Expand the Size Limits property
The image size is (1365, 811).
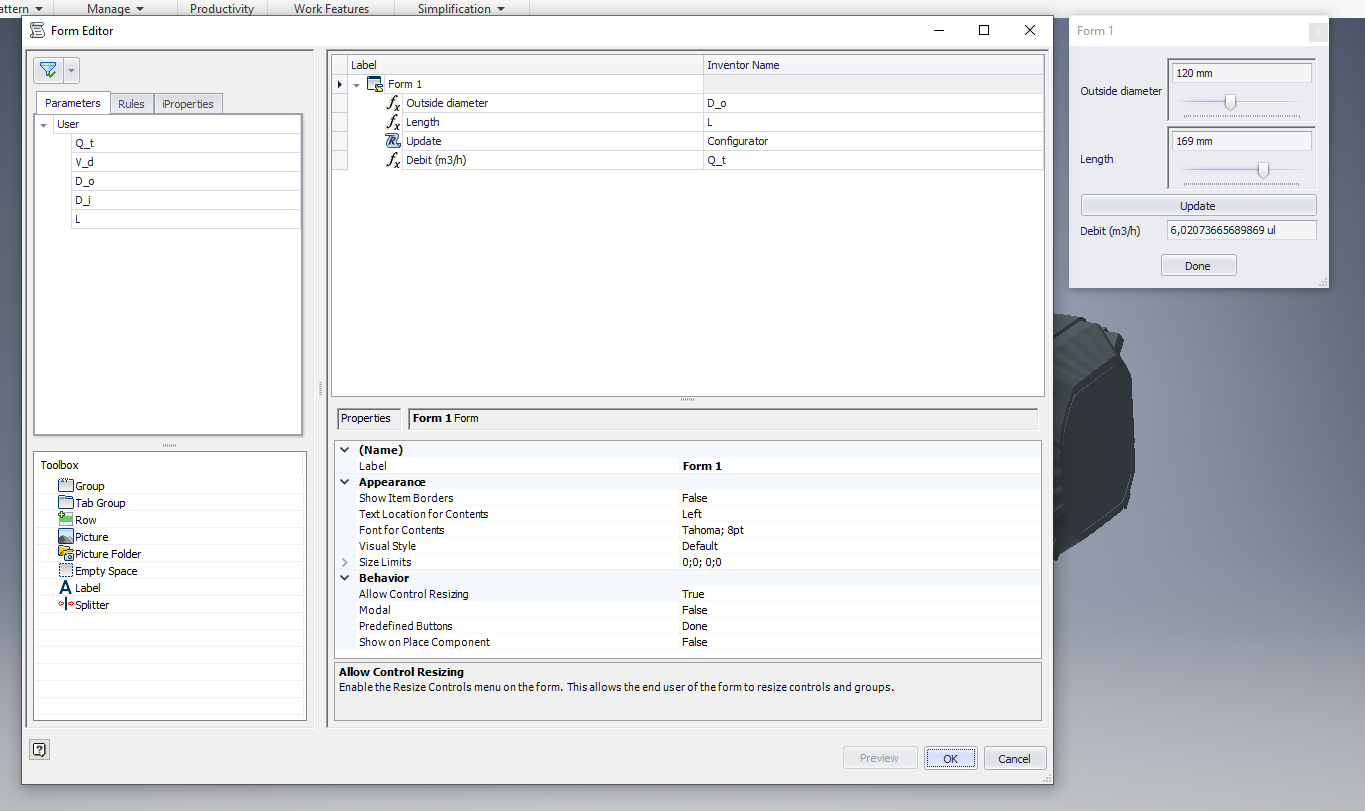pyautogui.click(x=344, y=561)
